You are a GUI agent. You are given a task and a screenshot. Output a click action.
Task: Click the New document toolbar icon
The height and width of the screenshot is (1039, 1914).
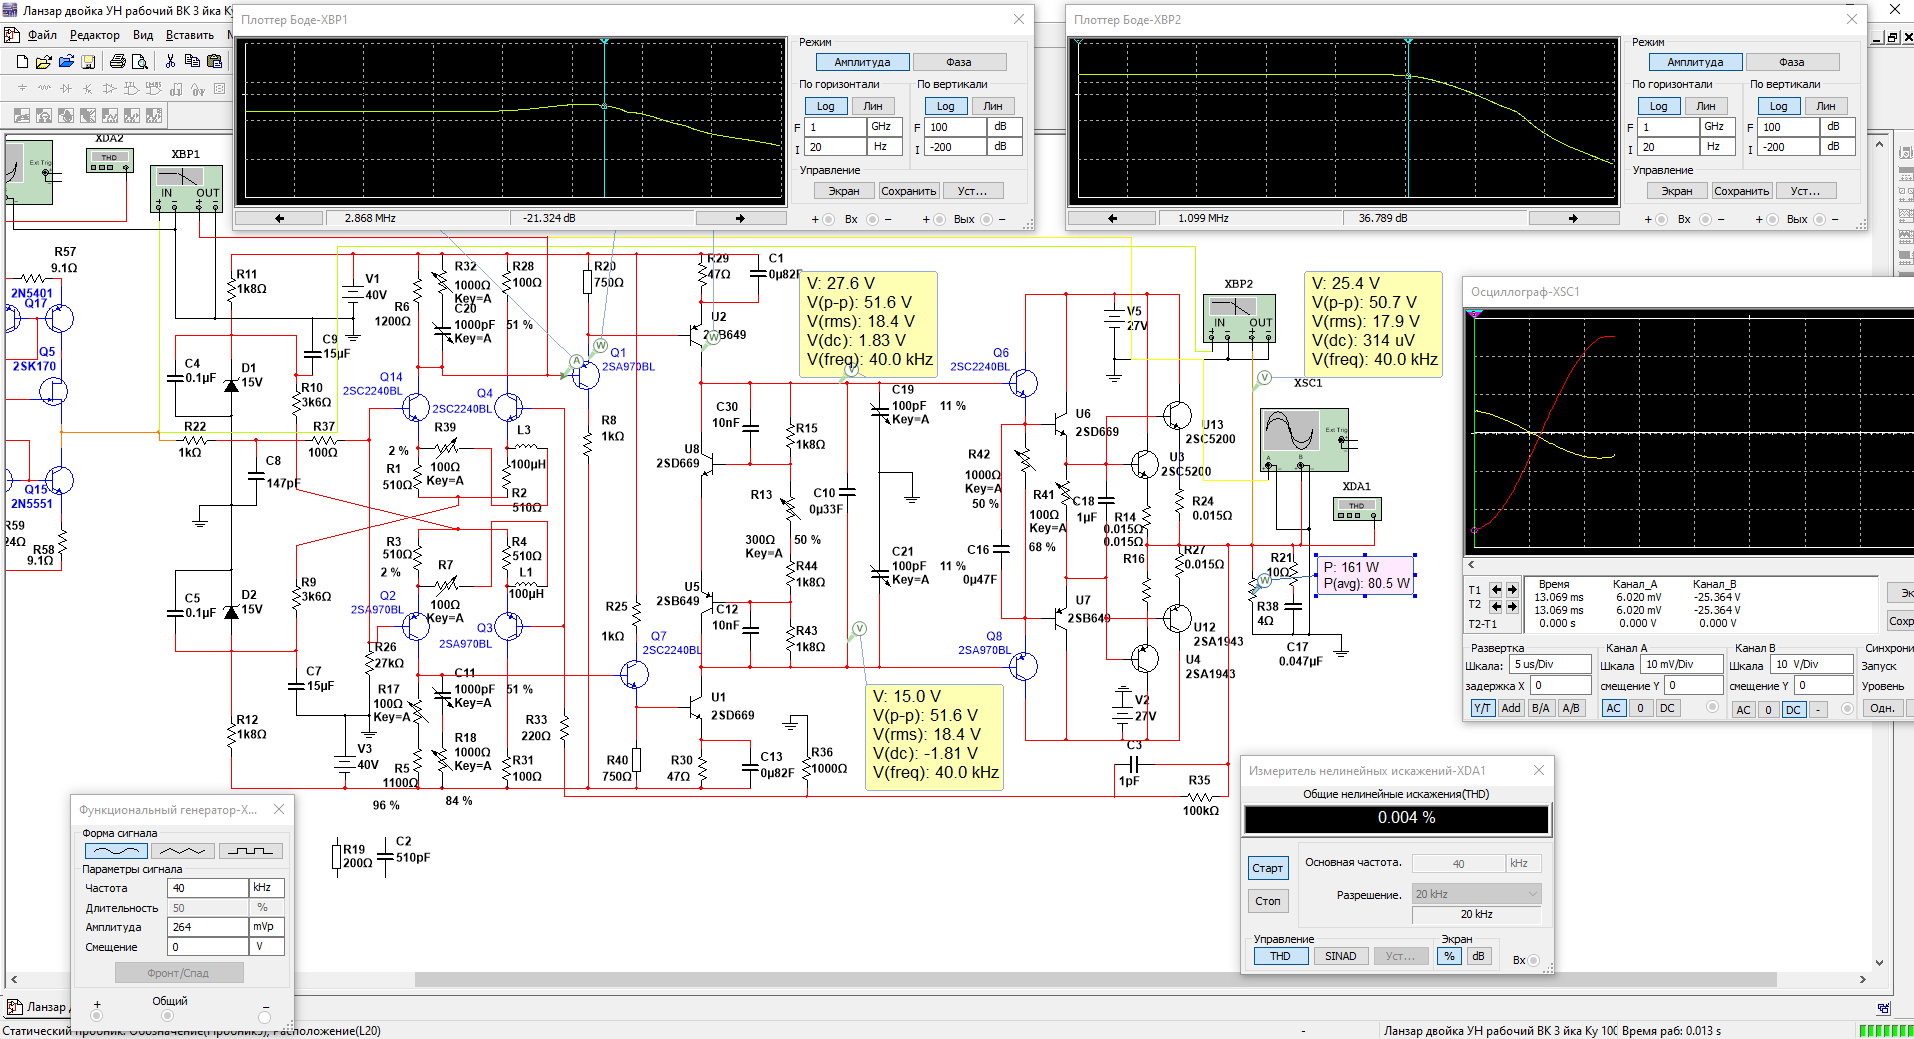pos(22,62)
